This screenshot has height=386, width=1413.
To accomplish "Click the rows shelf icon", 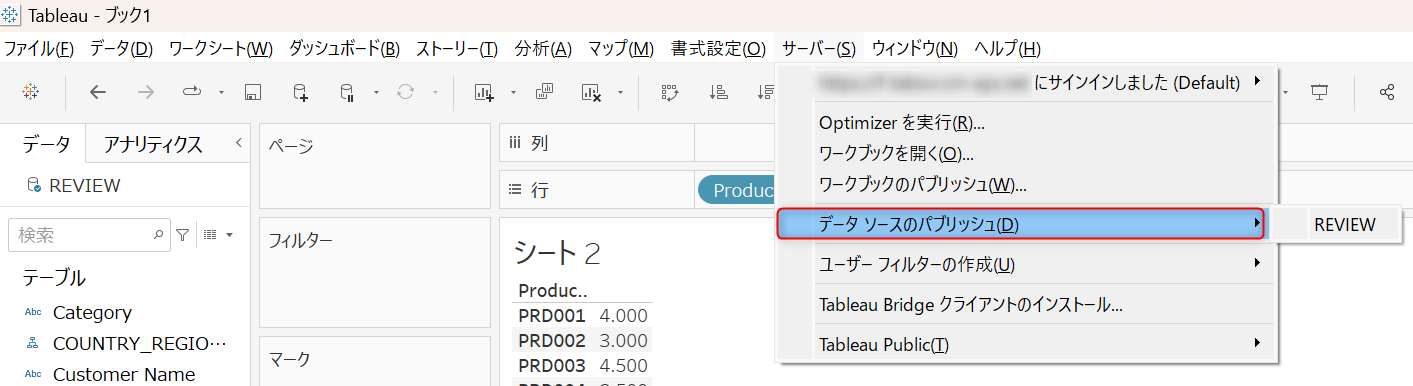I will click(x=515, y=190).
